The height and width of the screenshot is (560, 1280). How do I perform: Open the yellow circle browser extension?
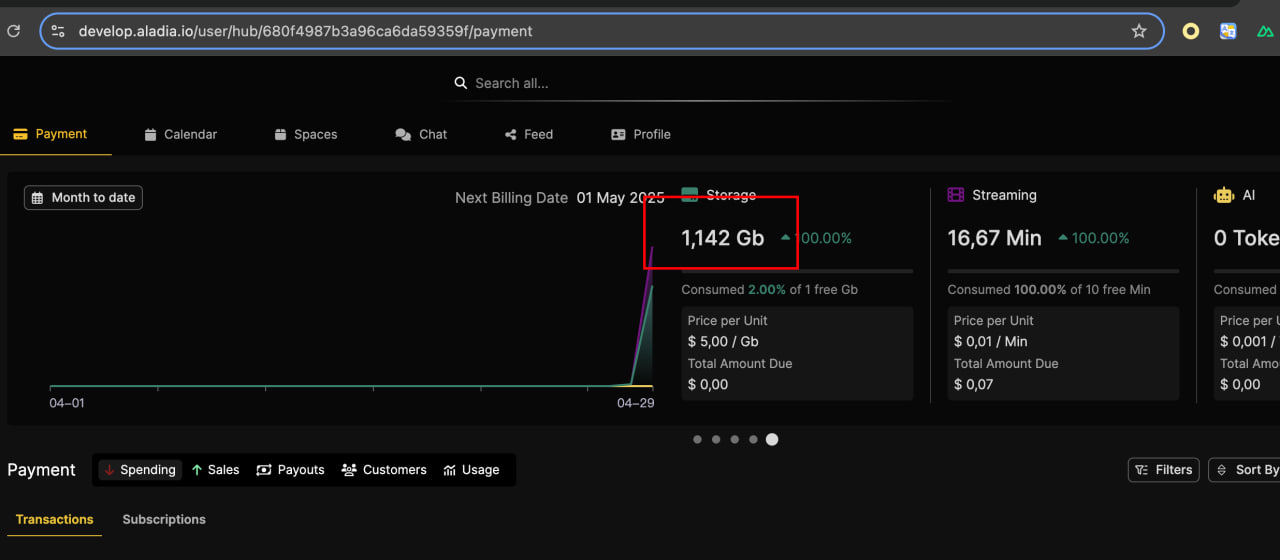tap(1190, 31)
